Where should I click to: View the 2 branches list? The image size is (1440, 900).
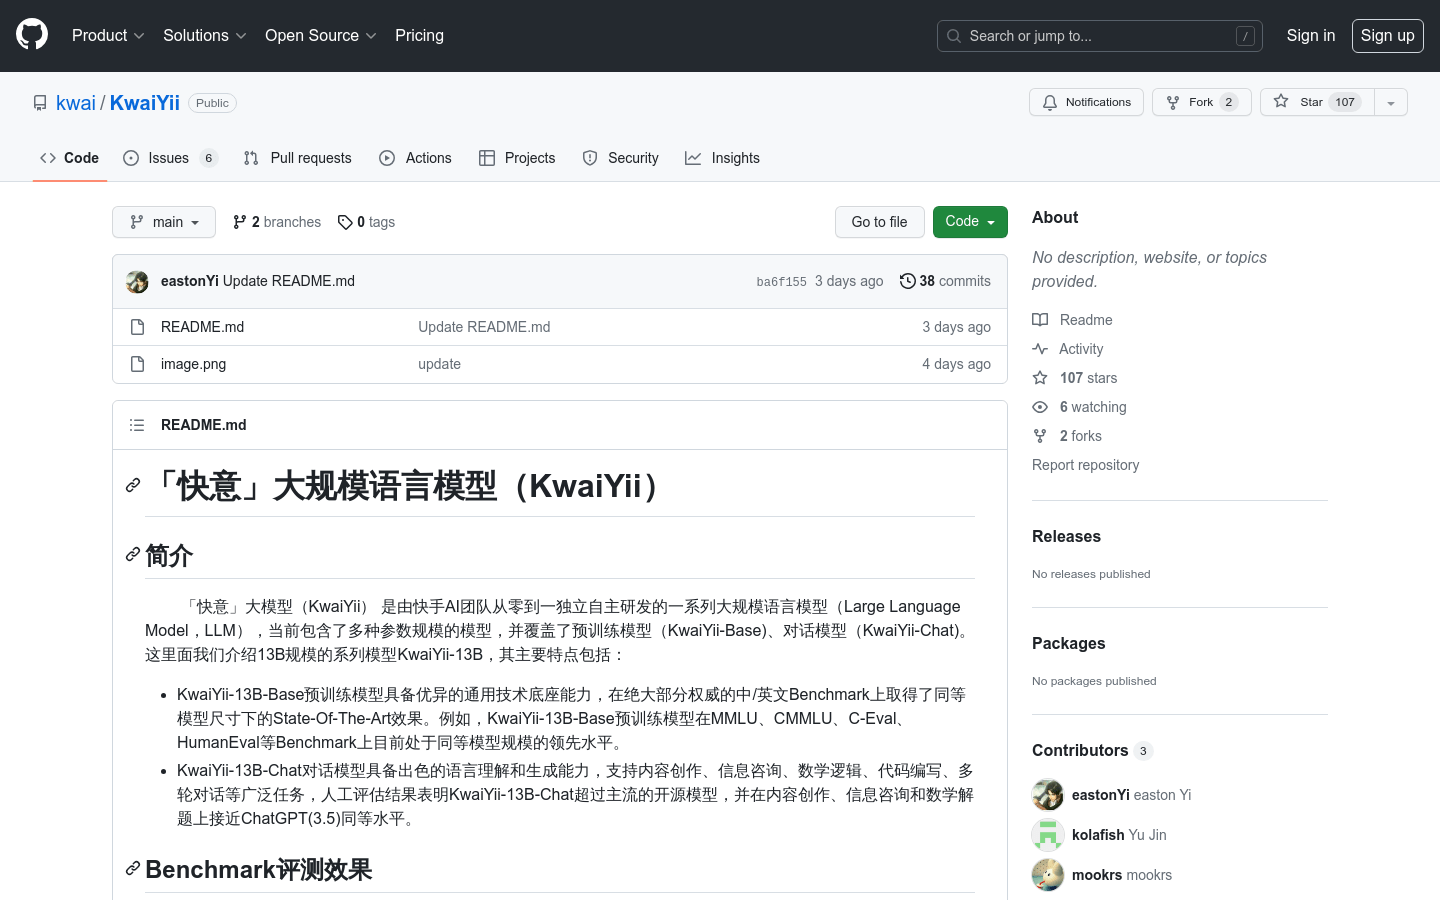click(x=277, y=222)
